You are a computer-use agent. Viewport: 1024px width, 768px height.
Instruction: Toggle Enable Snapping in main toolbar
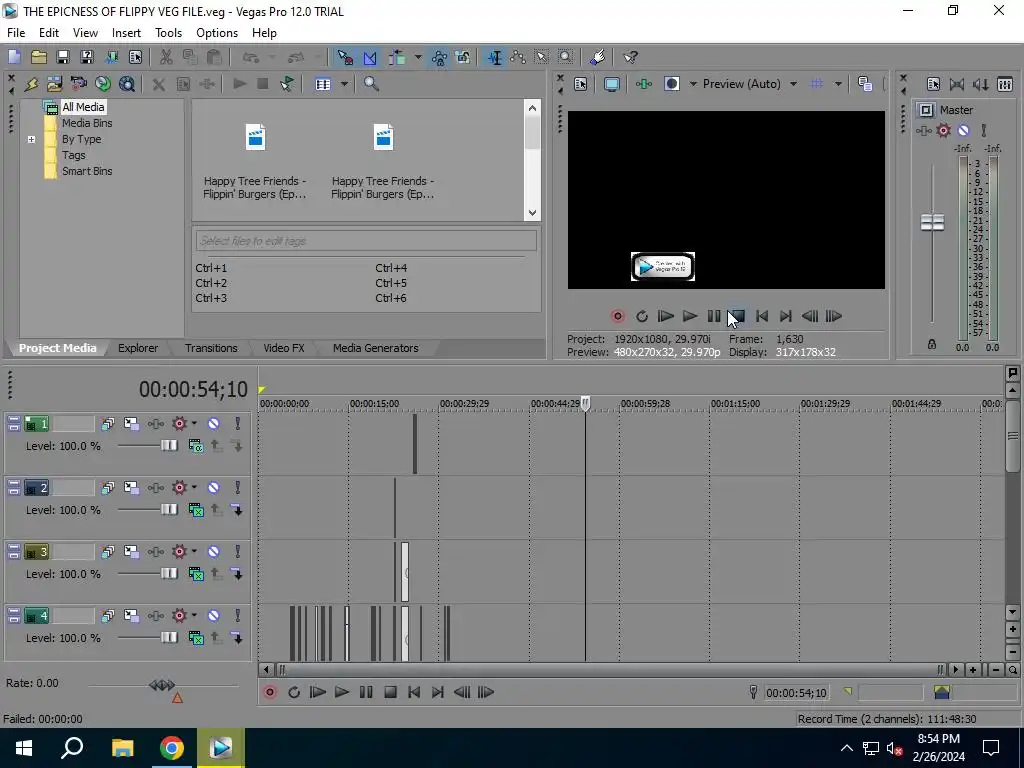[x=345, y=57]
